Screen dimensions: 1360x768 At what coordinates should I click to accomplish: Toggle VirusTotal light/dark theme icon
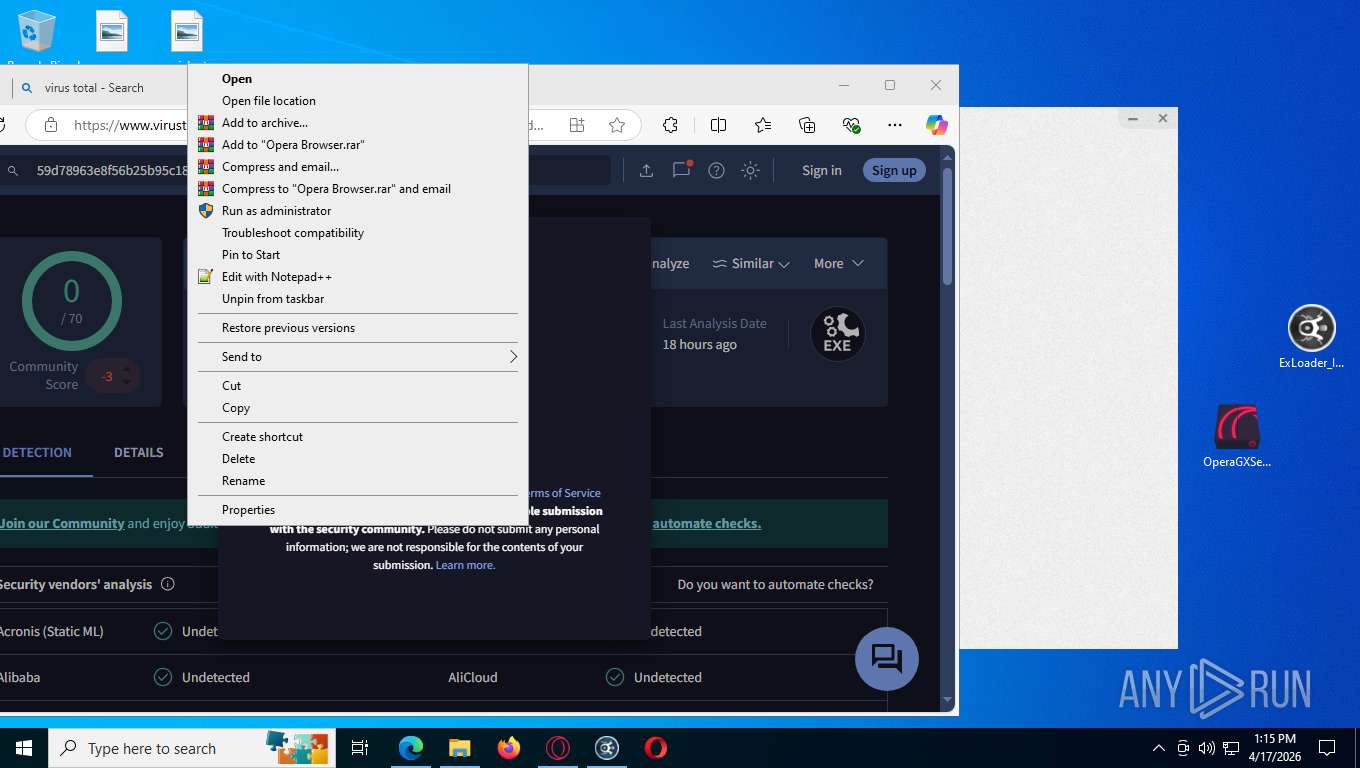click(x=750, y=170)
